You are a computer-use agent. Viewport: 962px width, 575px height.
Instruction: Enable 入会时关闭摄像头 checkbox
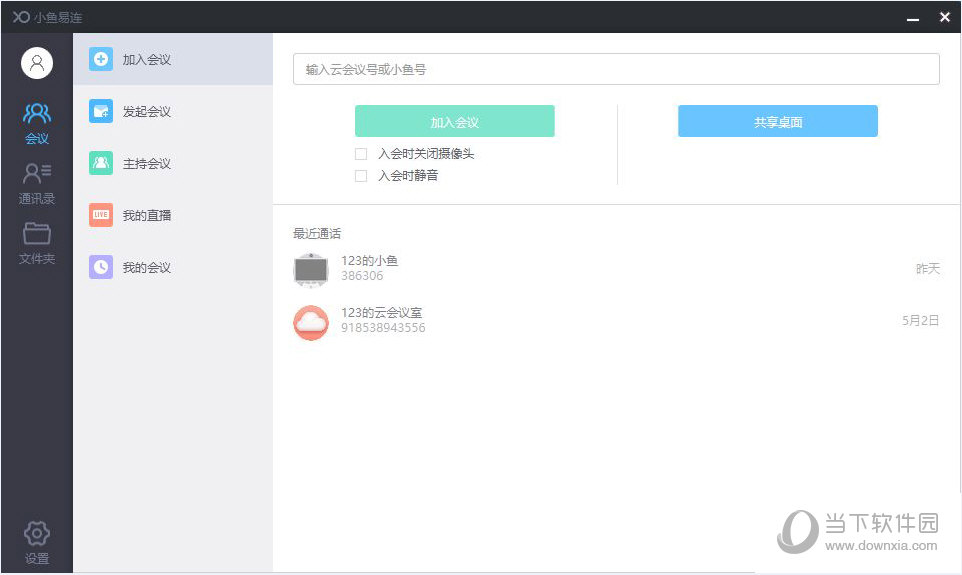click(361, 154)
